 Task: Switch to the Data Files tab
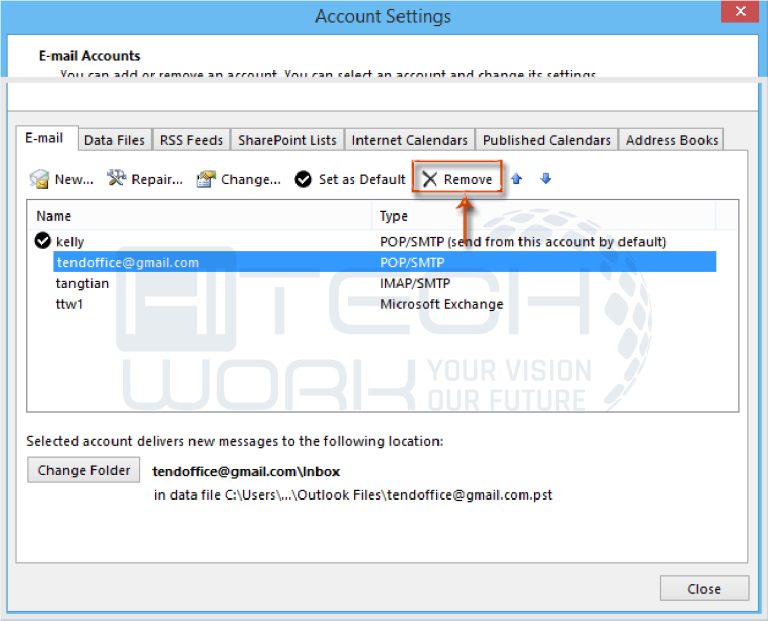point(115,140)
